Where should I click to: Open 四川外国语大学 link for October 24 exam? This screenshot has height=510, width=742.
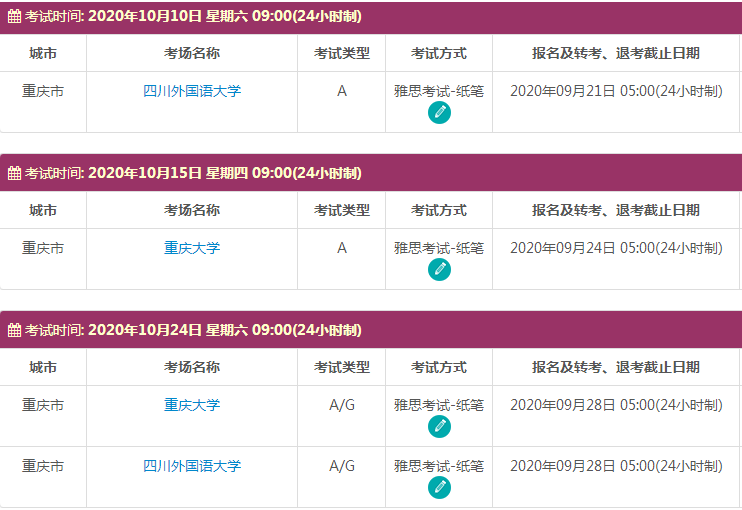[192, 466]
